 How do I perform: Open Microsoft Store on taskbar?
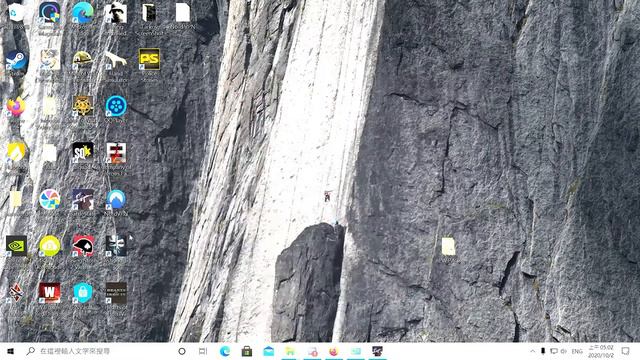[247, 351]
